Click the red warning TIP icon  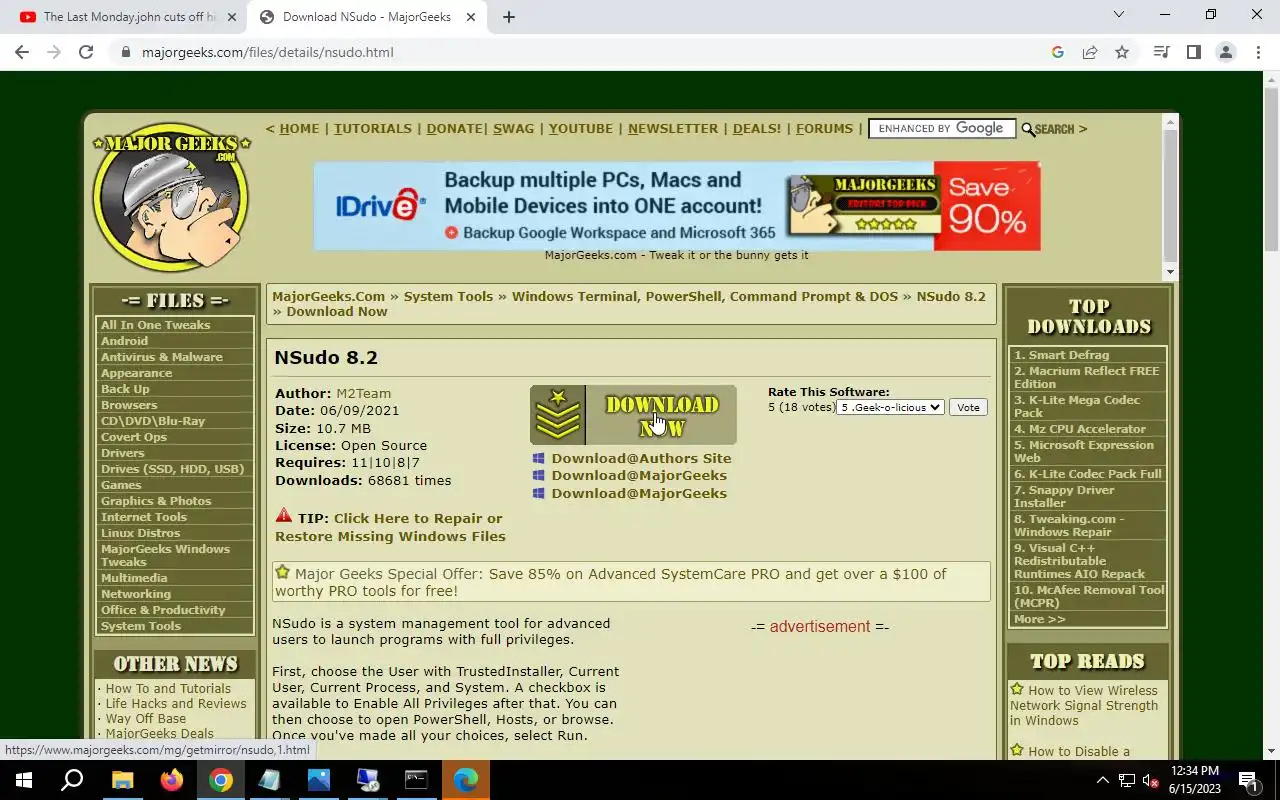284,516
